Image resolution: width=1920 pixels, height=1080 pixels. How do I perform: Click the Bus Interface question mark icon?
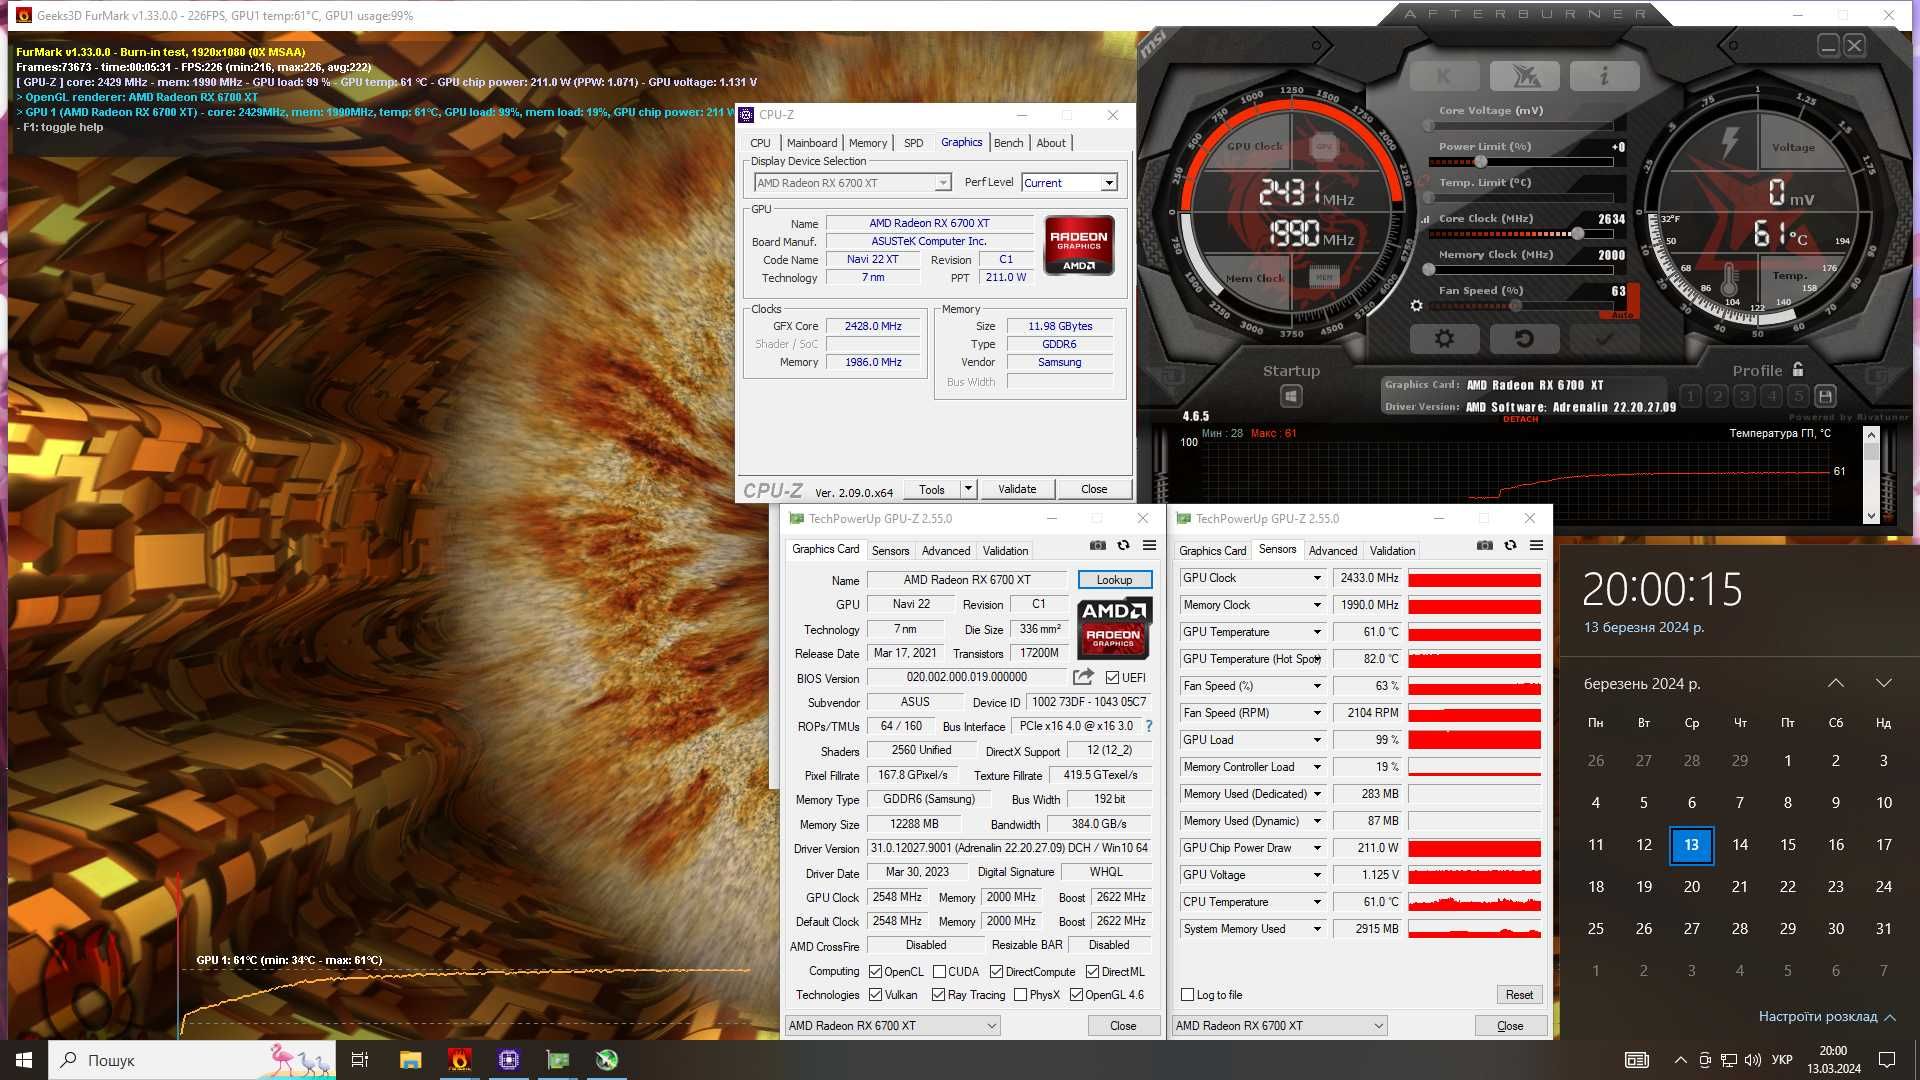click(x=1149, y=726)
